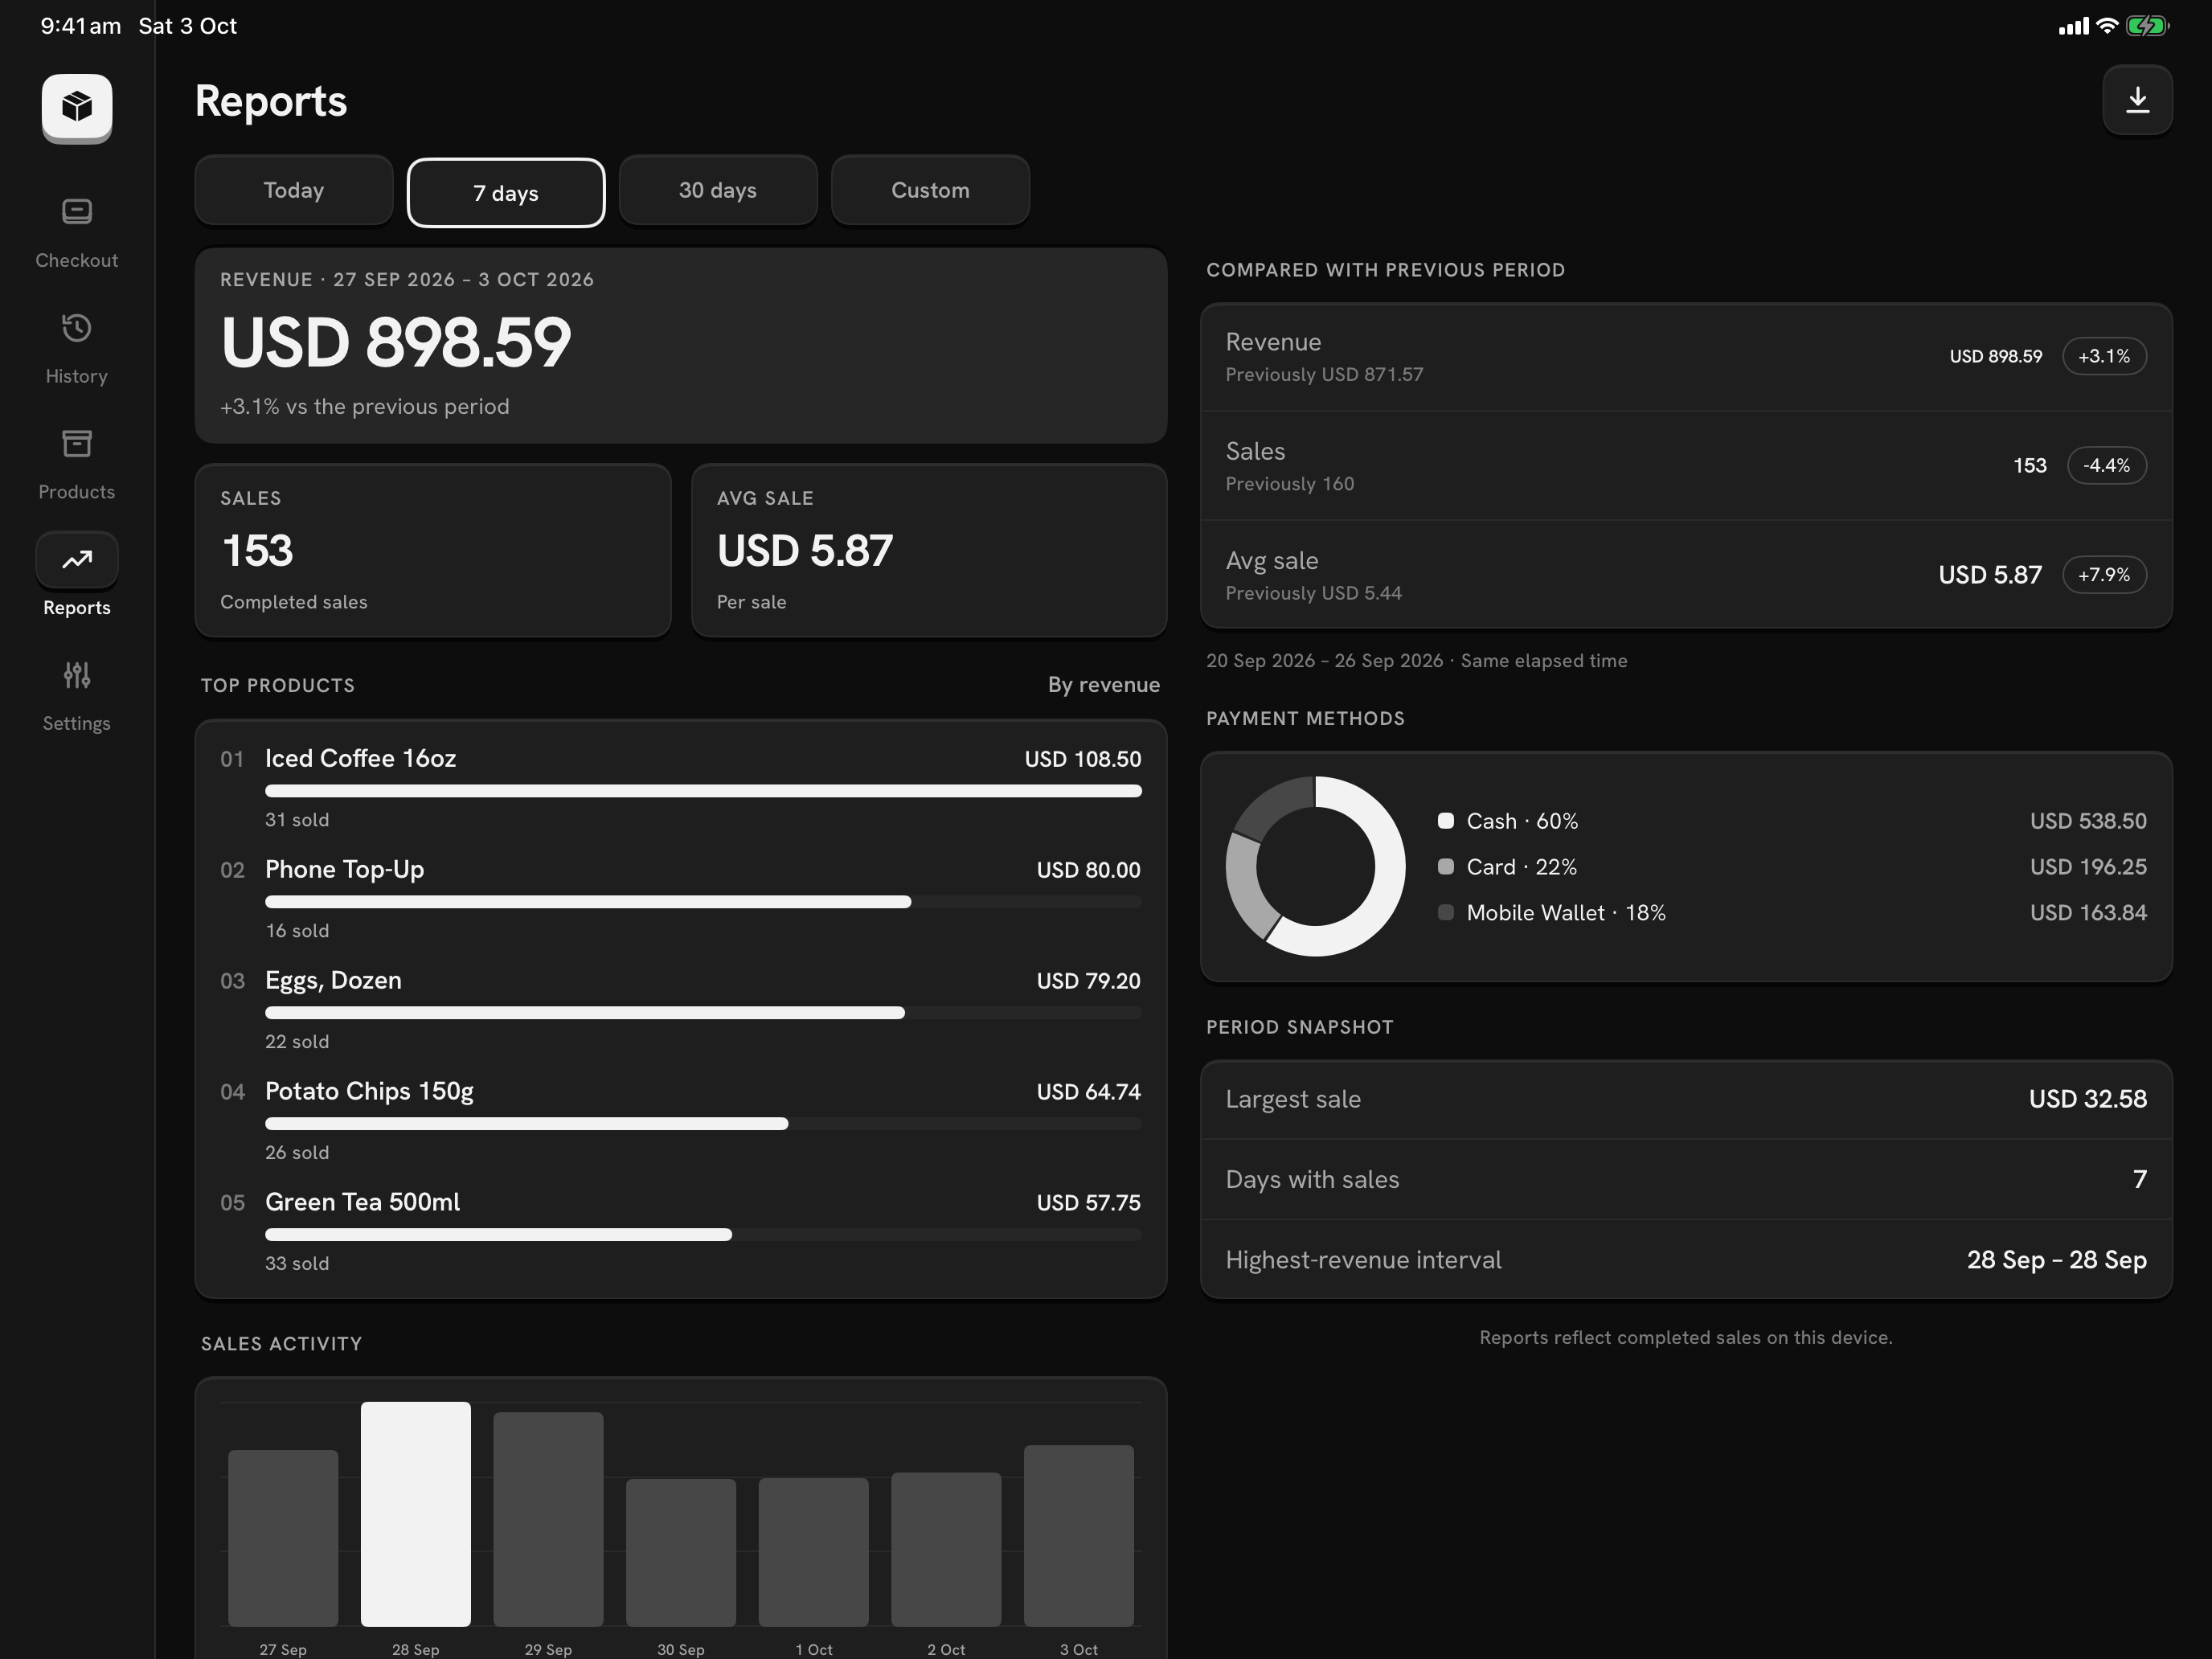Select the 28 Sep highlighted bar
Viewport: 2212px width, 1659px height.
tap(415, 1513)
